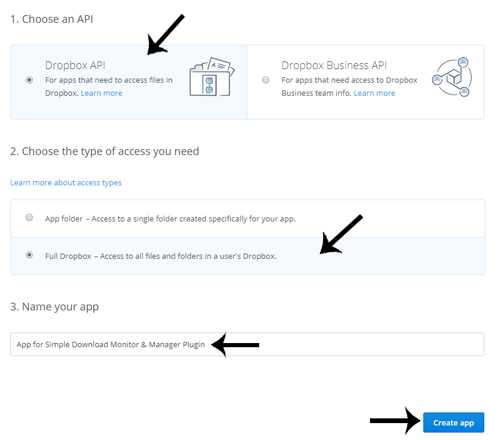The image size is (500, 440).
Task: Open Learn more link under Dropbox API
Action: (102, 93)
